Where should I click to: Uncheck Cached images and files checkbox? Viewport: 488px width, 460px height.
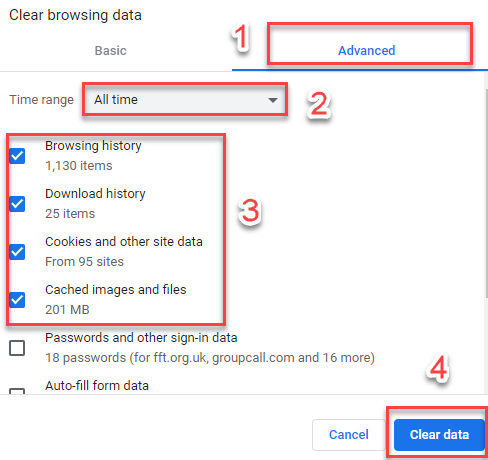tap(17, 300)
